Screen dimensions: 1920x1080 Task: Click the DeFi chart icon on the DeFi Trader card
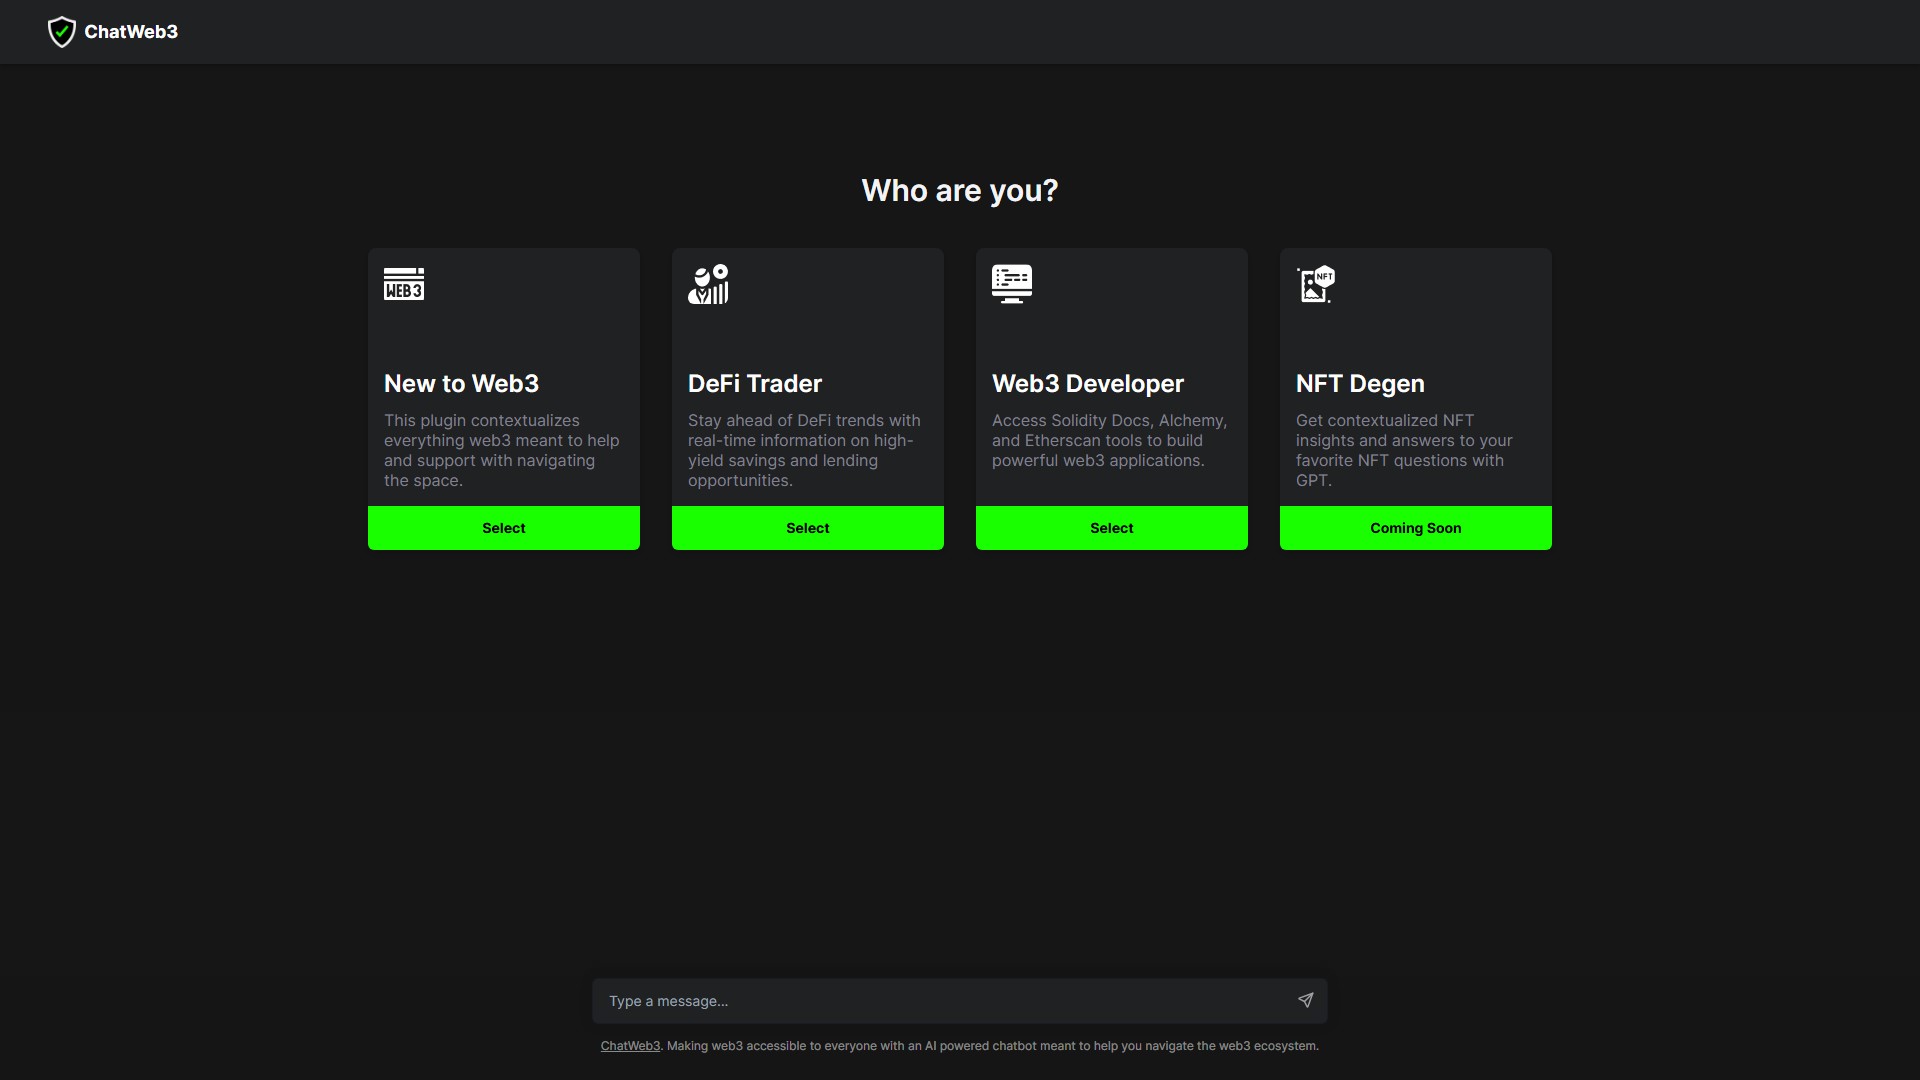point(707,284)
